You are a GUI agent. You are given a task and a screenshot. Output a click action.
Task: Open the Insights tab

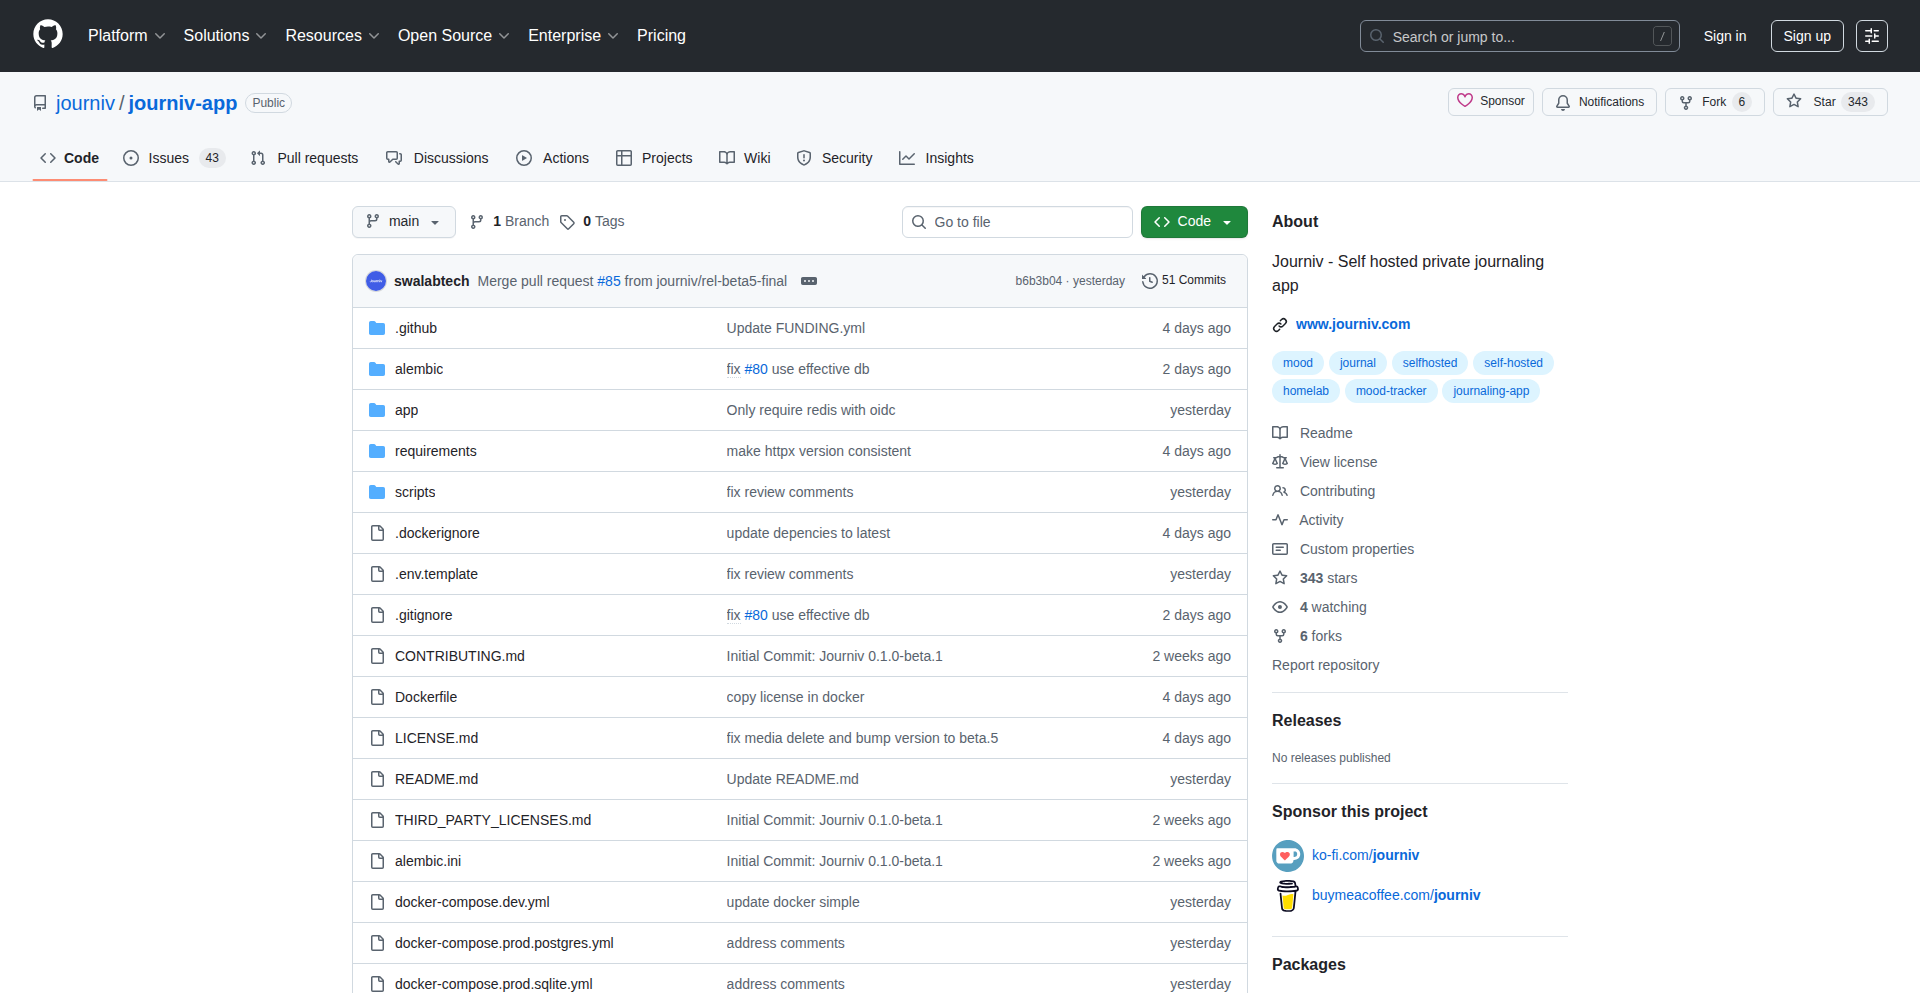pos(936,158)
